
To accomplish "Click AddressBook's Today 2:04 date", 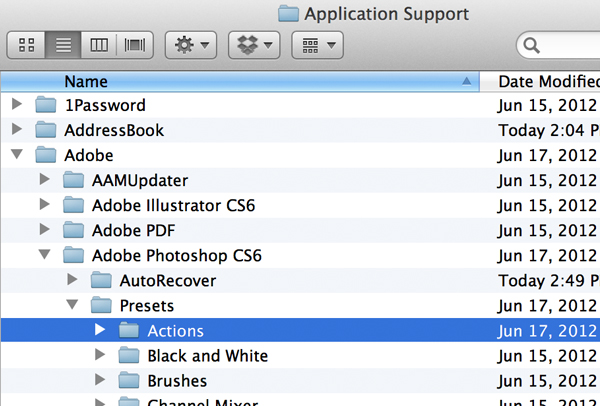I will (549, 130).
